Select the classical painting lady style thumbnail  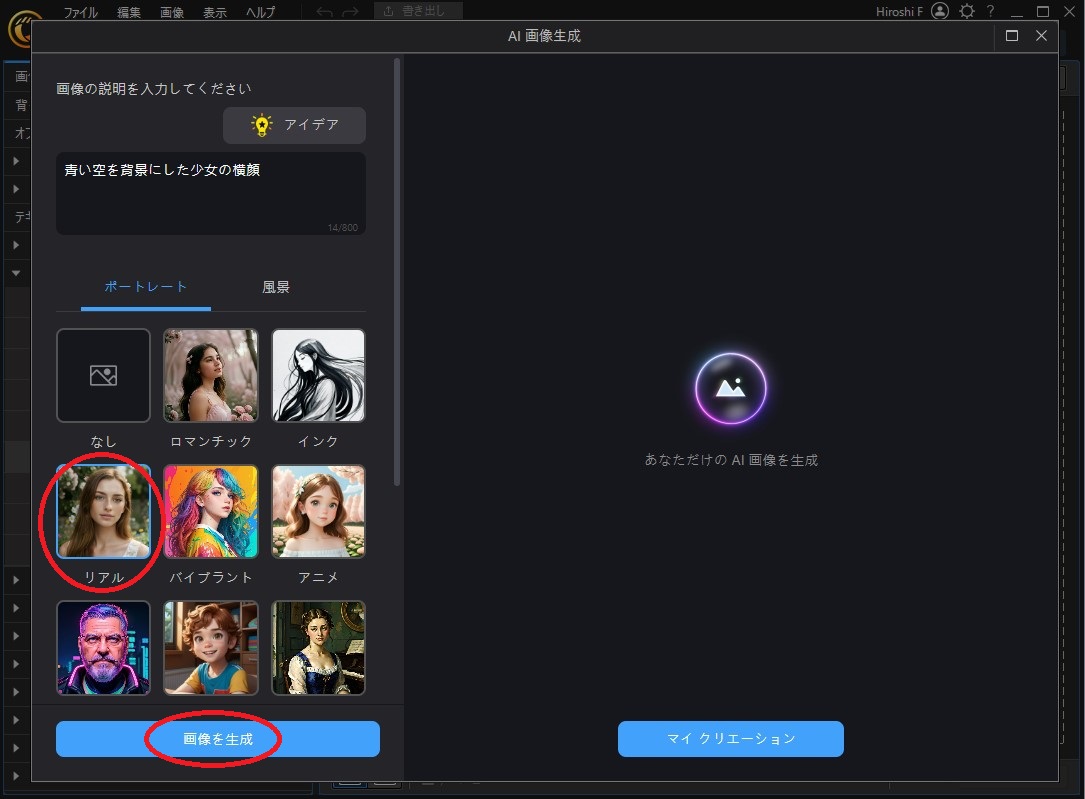point(318,648)
